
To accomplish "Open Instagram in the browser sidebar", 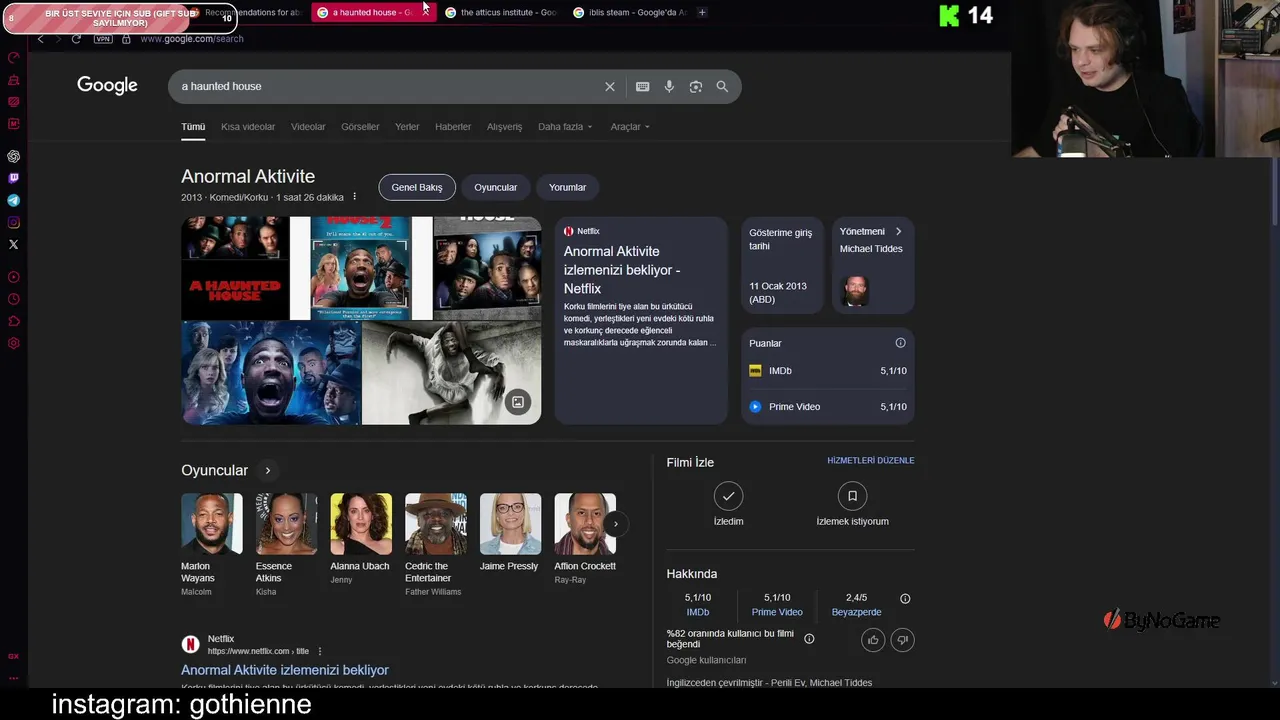I will [x=13, y=223].
